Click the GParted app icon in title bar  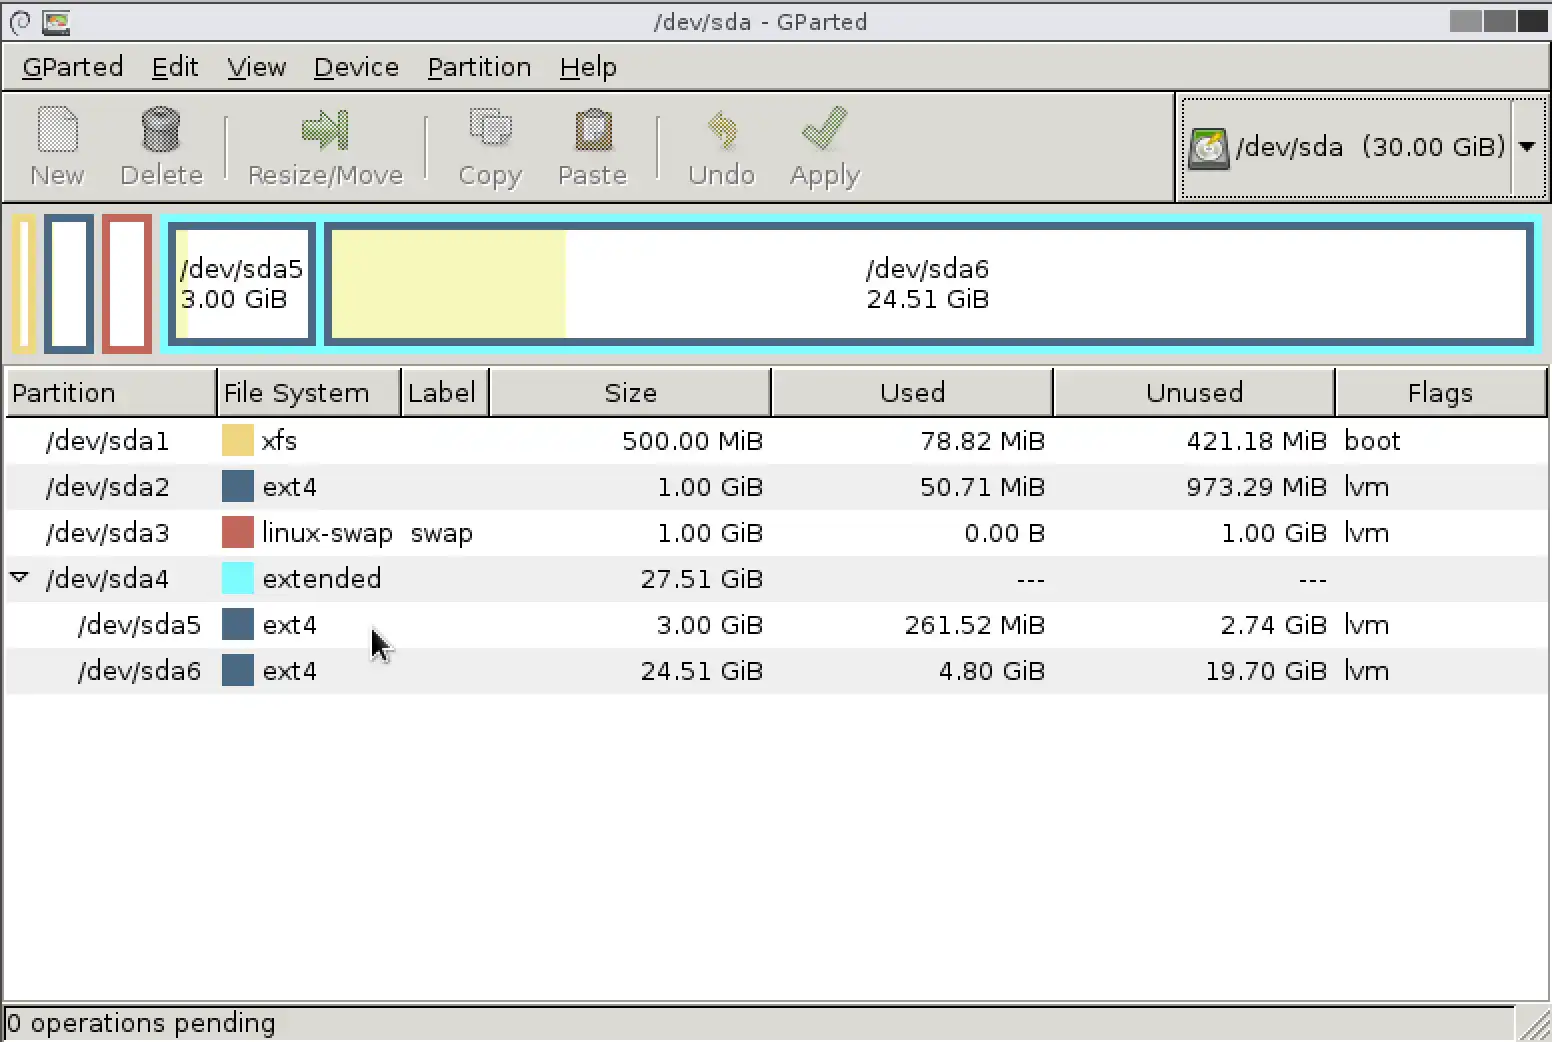point(56,21)
